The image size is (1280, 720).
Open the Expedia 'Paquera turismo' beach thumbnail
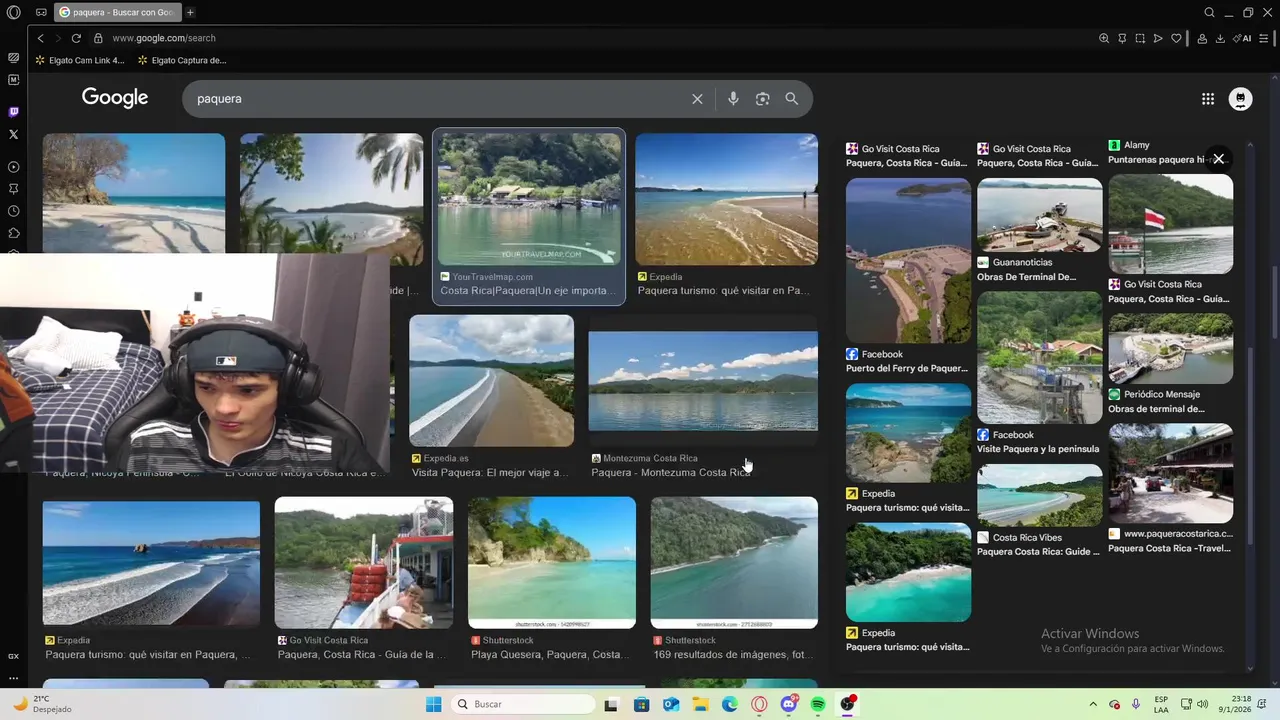pyautogui.click(x=726, y=199)
